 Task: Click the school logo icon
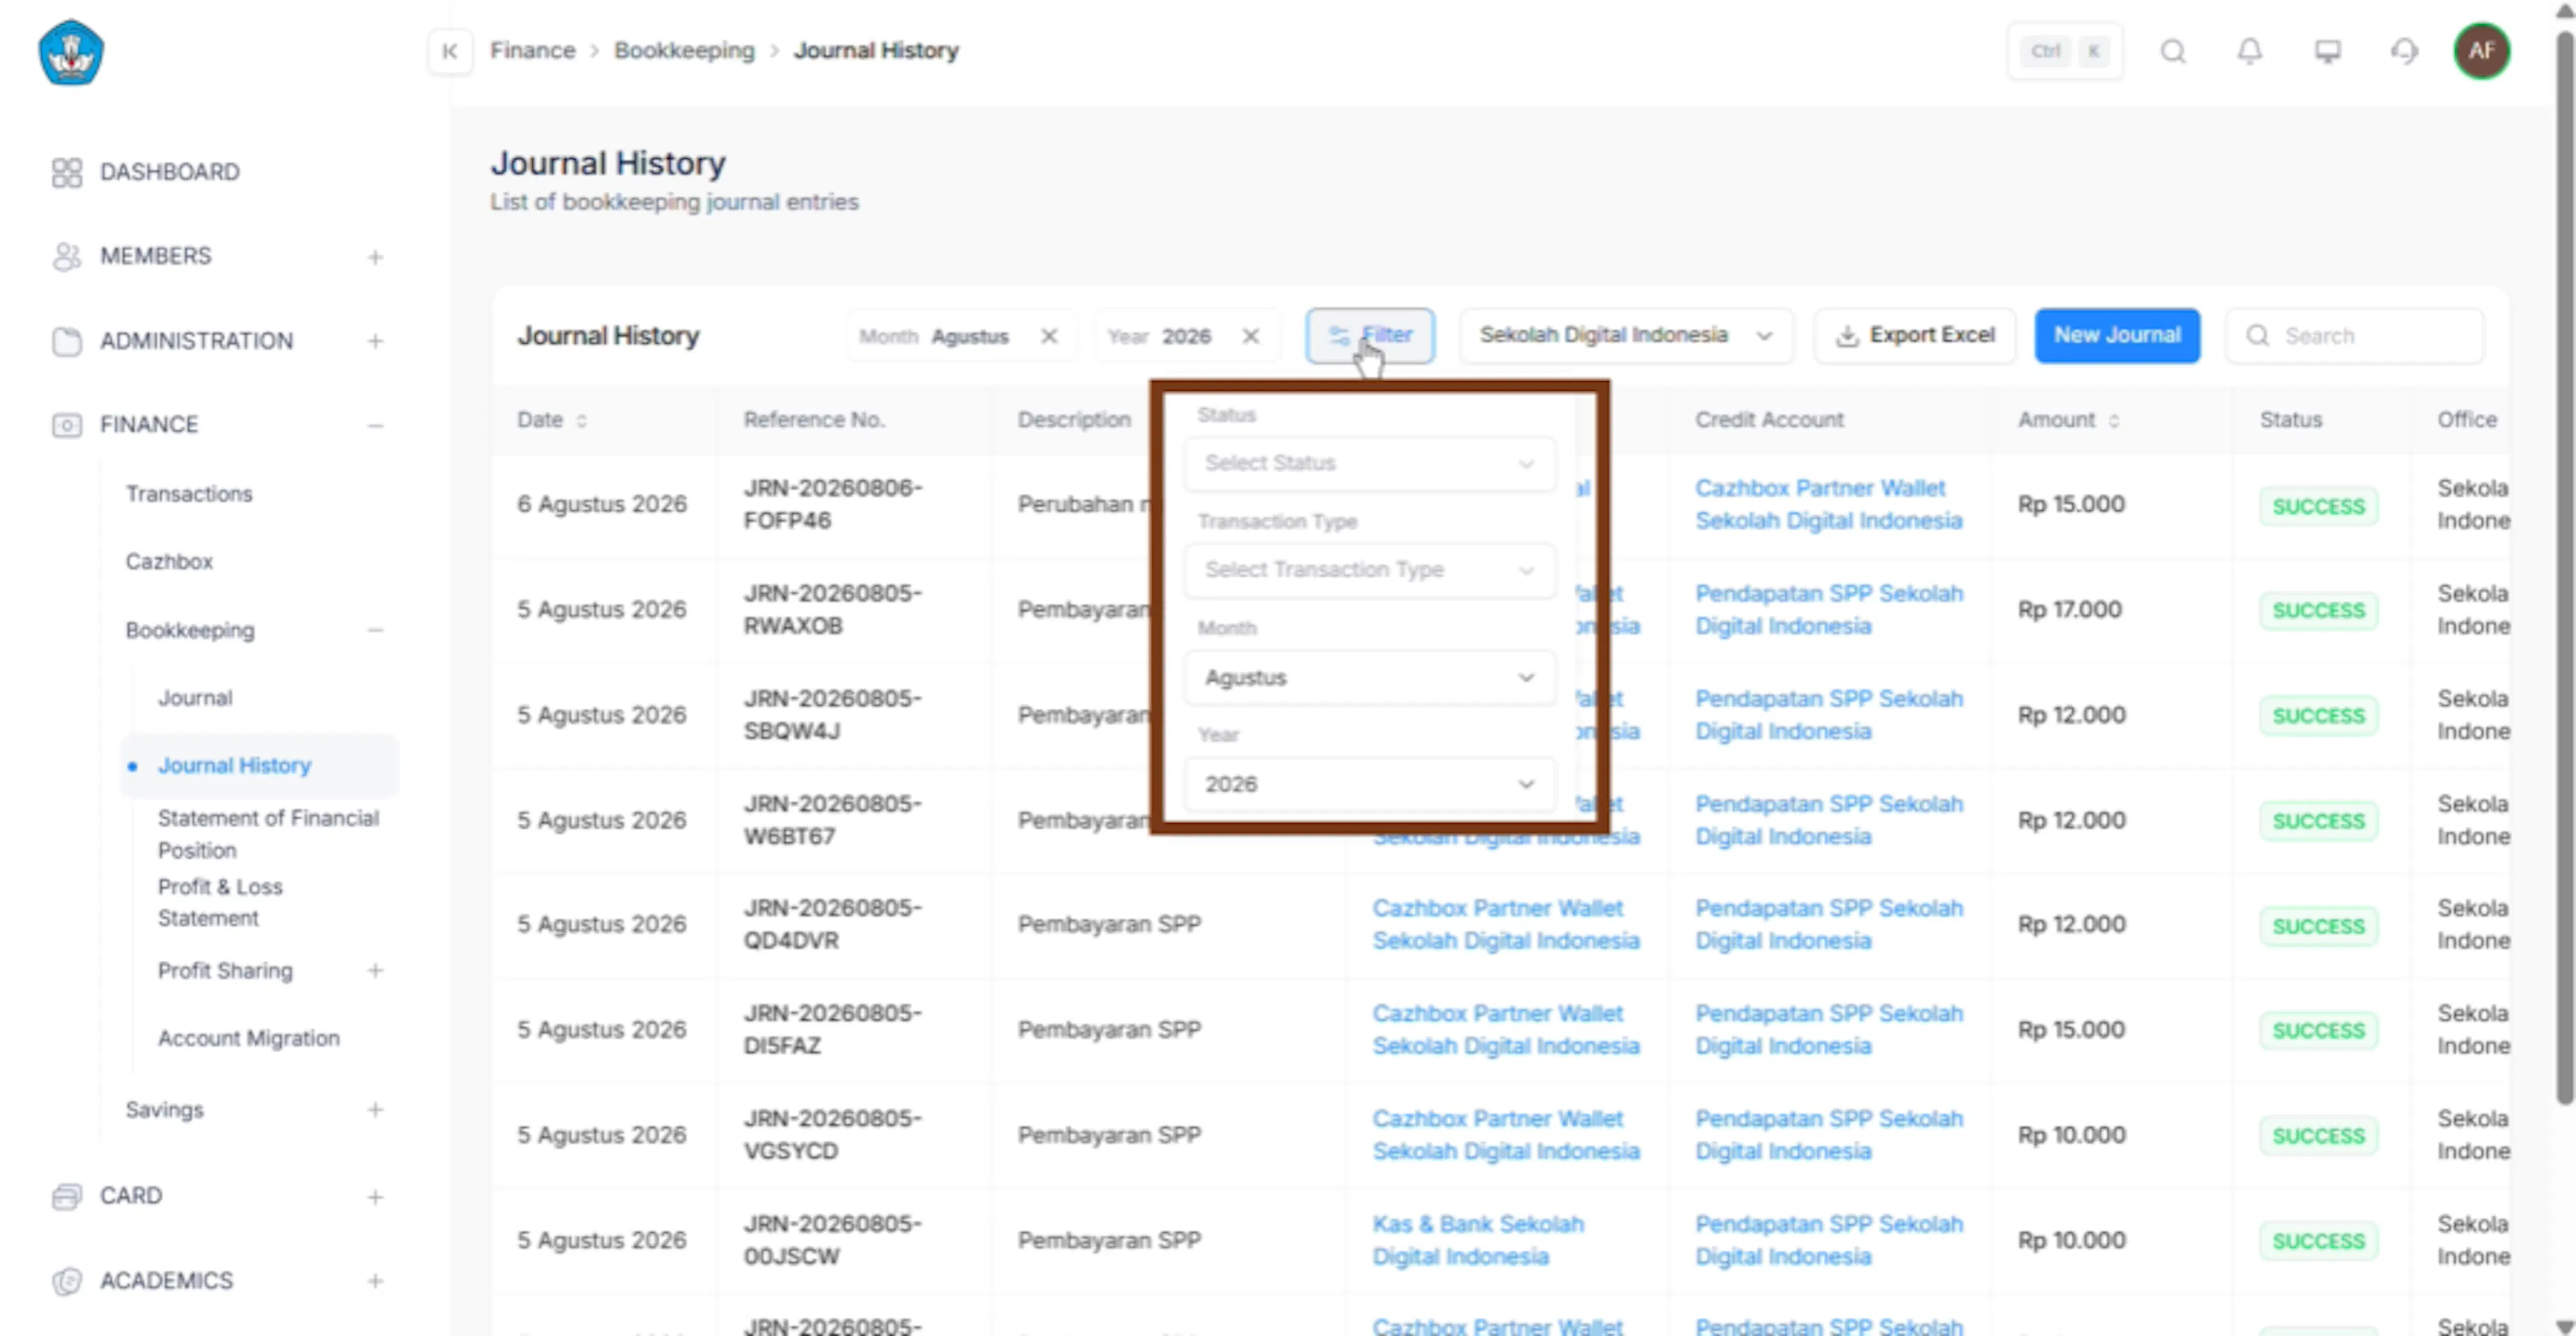[x=70, y=52]
